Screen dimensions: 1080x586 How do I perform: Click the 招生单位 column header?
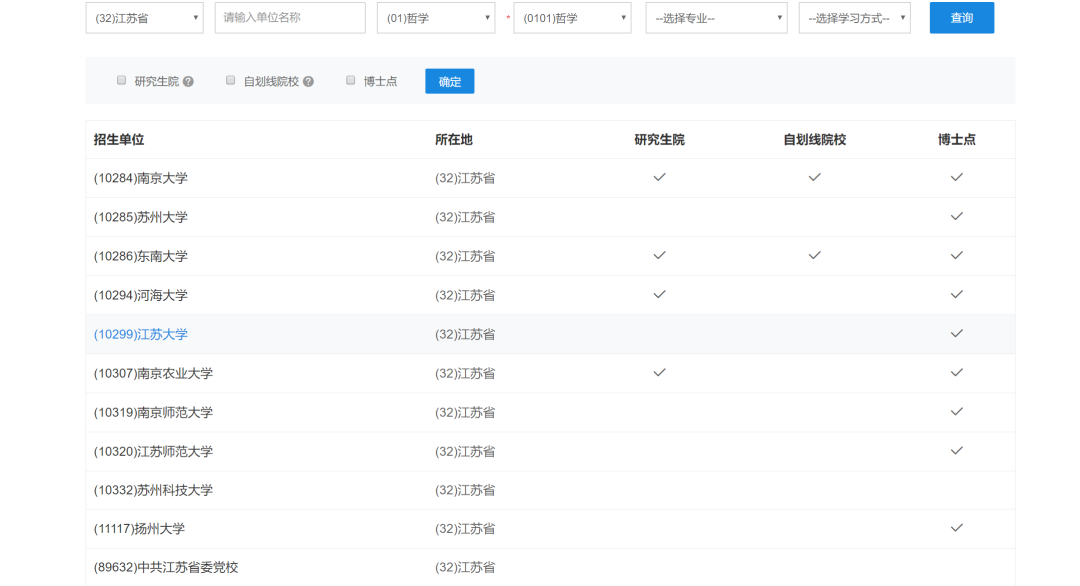pyautogui.click(x=118, y=140)
